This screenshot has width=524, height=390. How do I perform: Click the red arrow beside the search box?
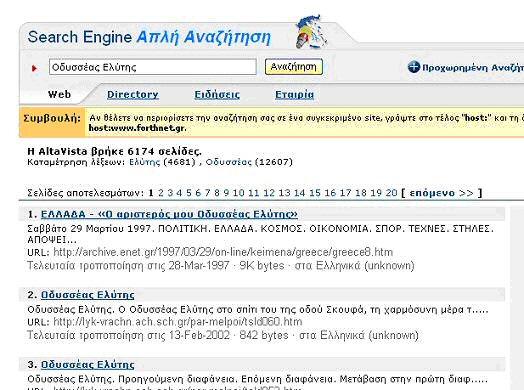pos(34,68)
